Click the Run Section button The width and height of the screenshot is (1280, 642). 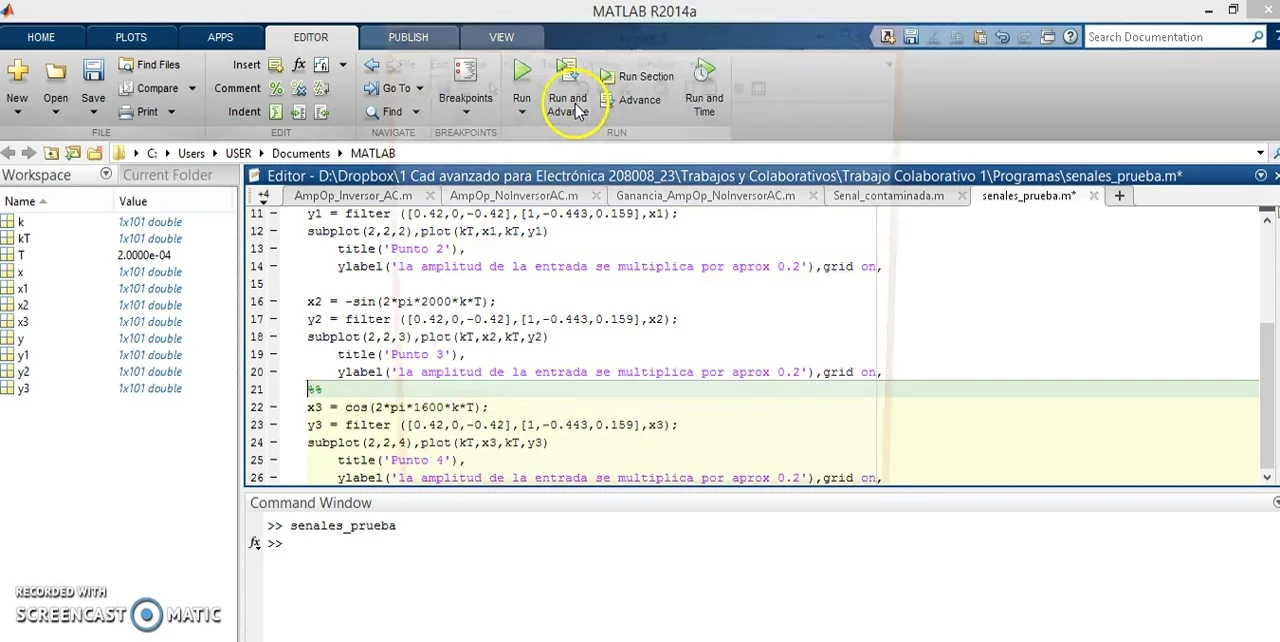click(637, 76)
